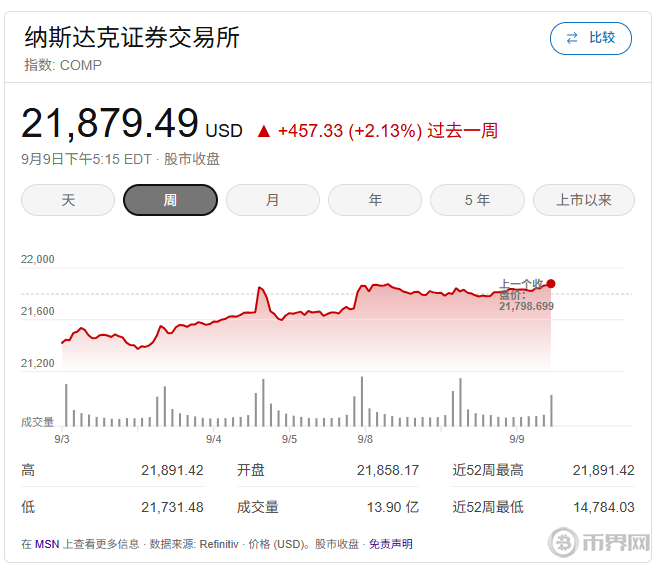The width and height of the screenshot is (661, 570).
Task: Click the 纳斯达克证券交易所 title
Action: tap(132, 37)
